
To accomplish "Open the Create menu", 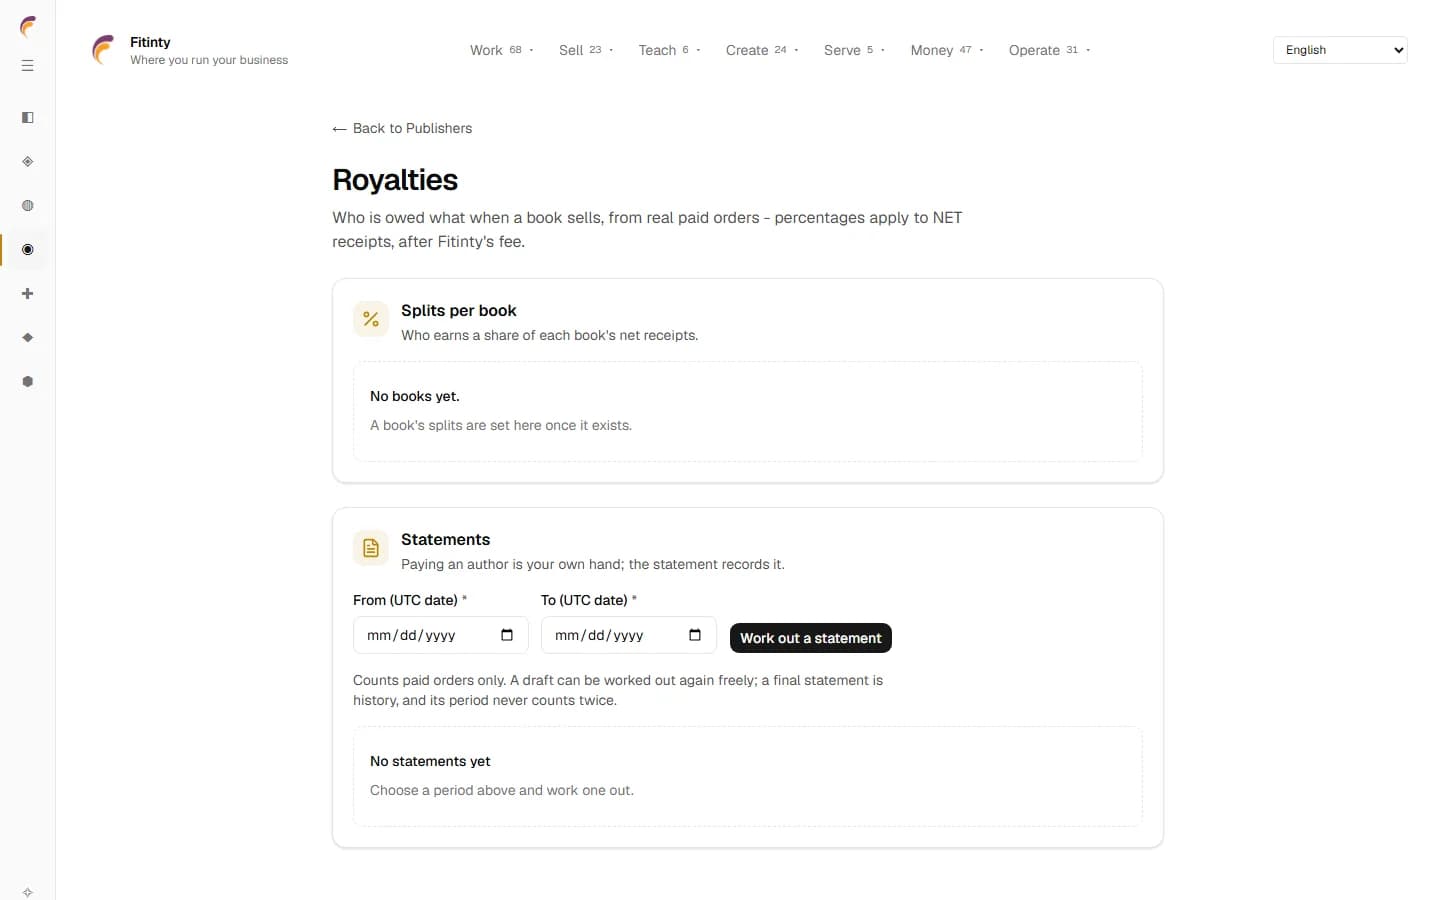I will 762,50.
